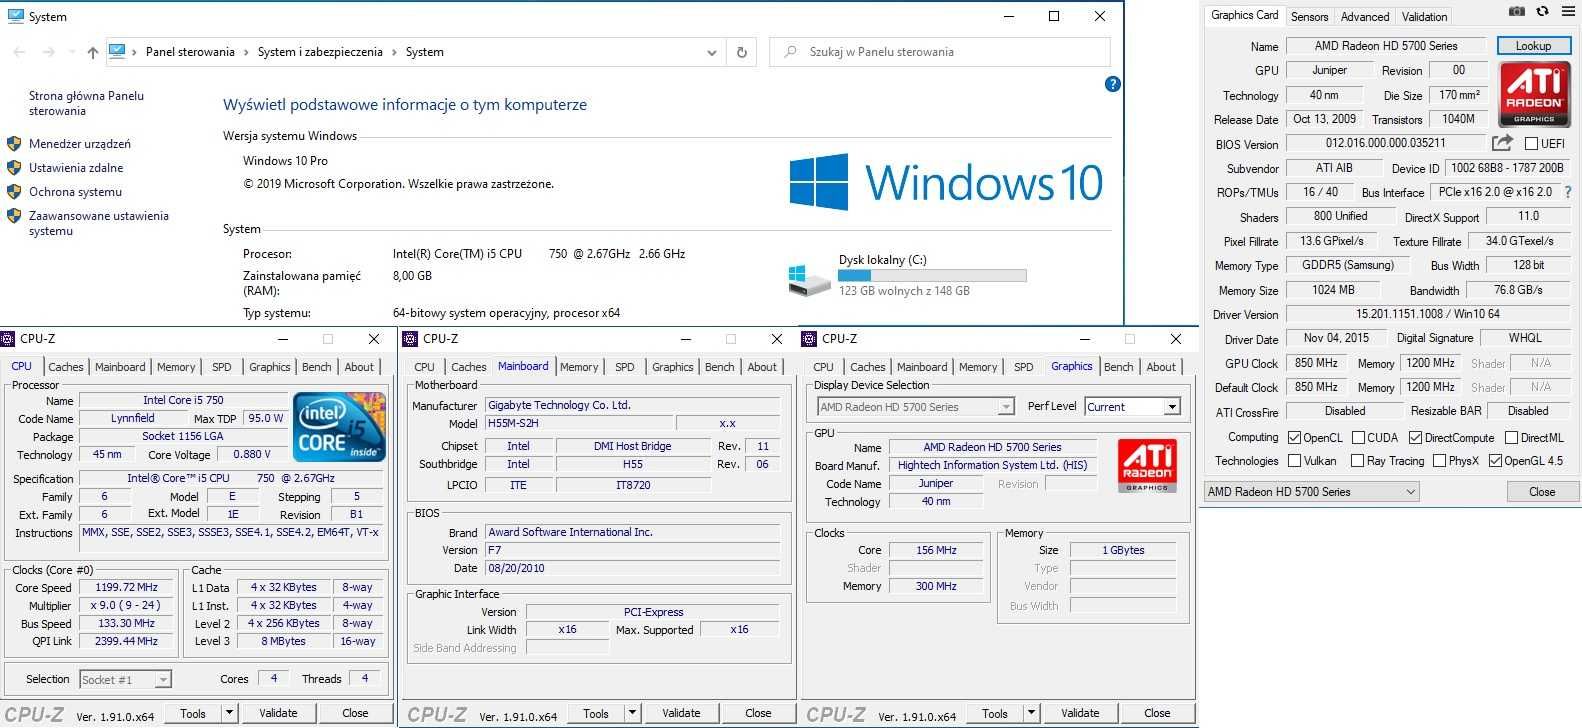
Task: Toggle the OpenGL 4.5 checkbox
Action: (1495, 461)
